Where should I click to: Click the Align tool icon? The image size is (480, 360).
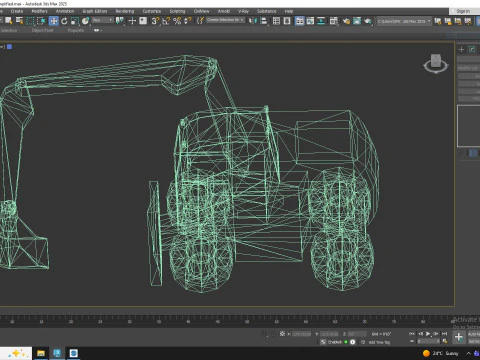tap(264, 21)
